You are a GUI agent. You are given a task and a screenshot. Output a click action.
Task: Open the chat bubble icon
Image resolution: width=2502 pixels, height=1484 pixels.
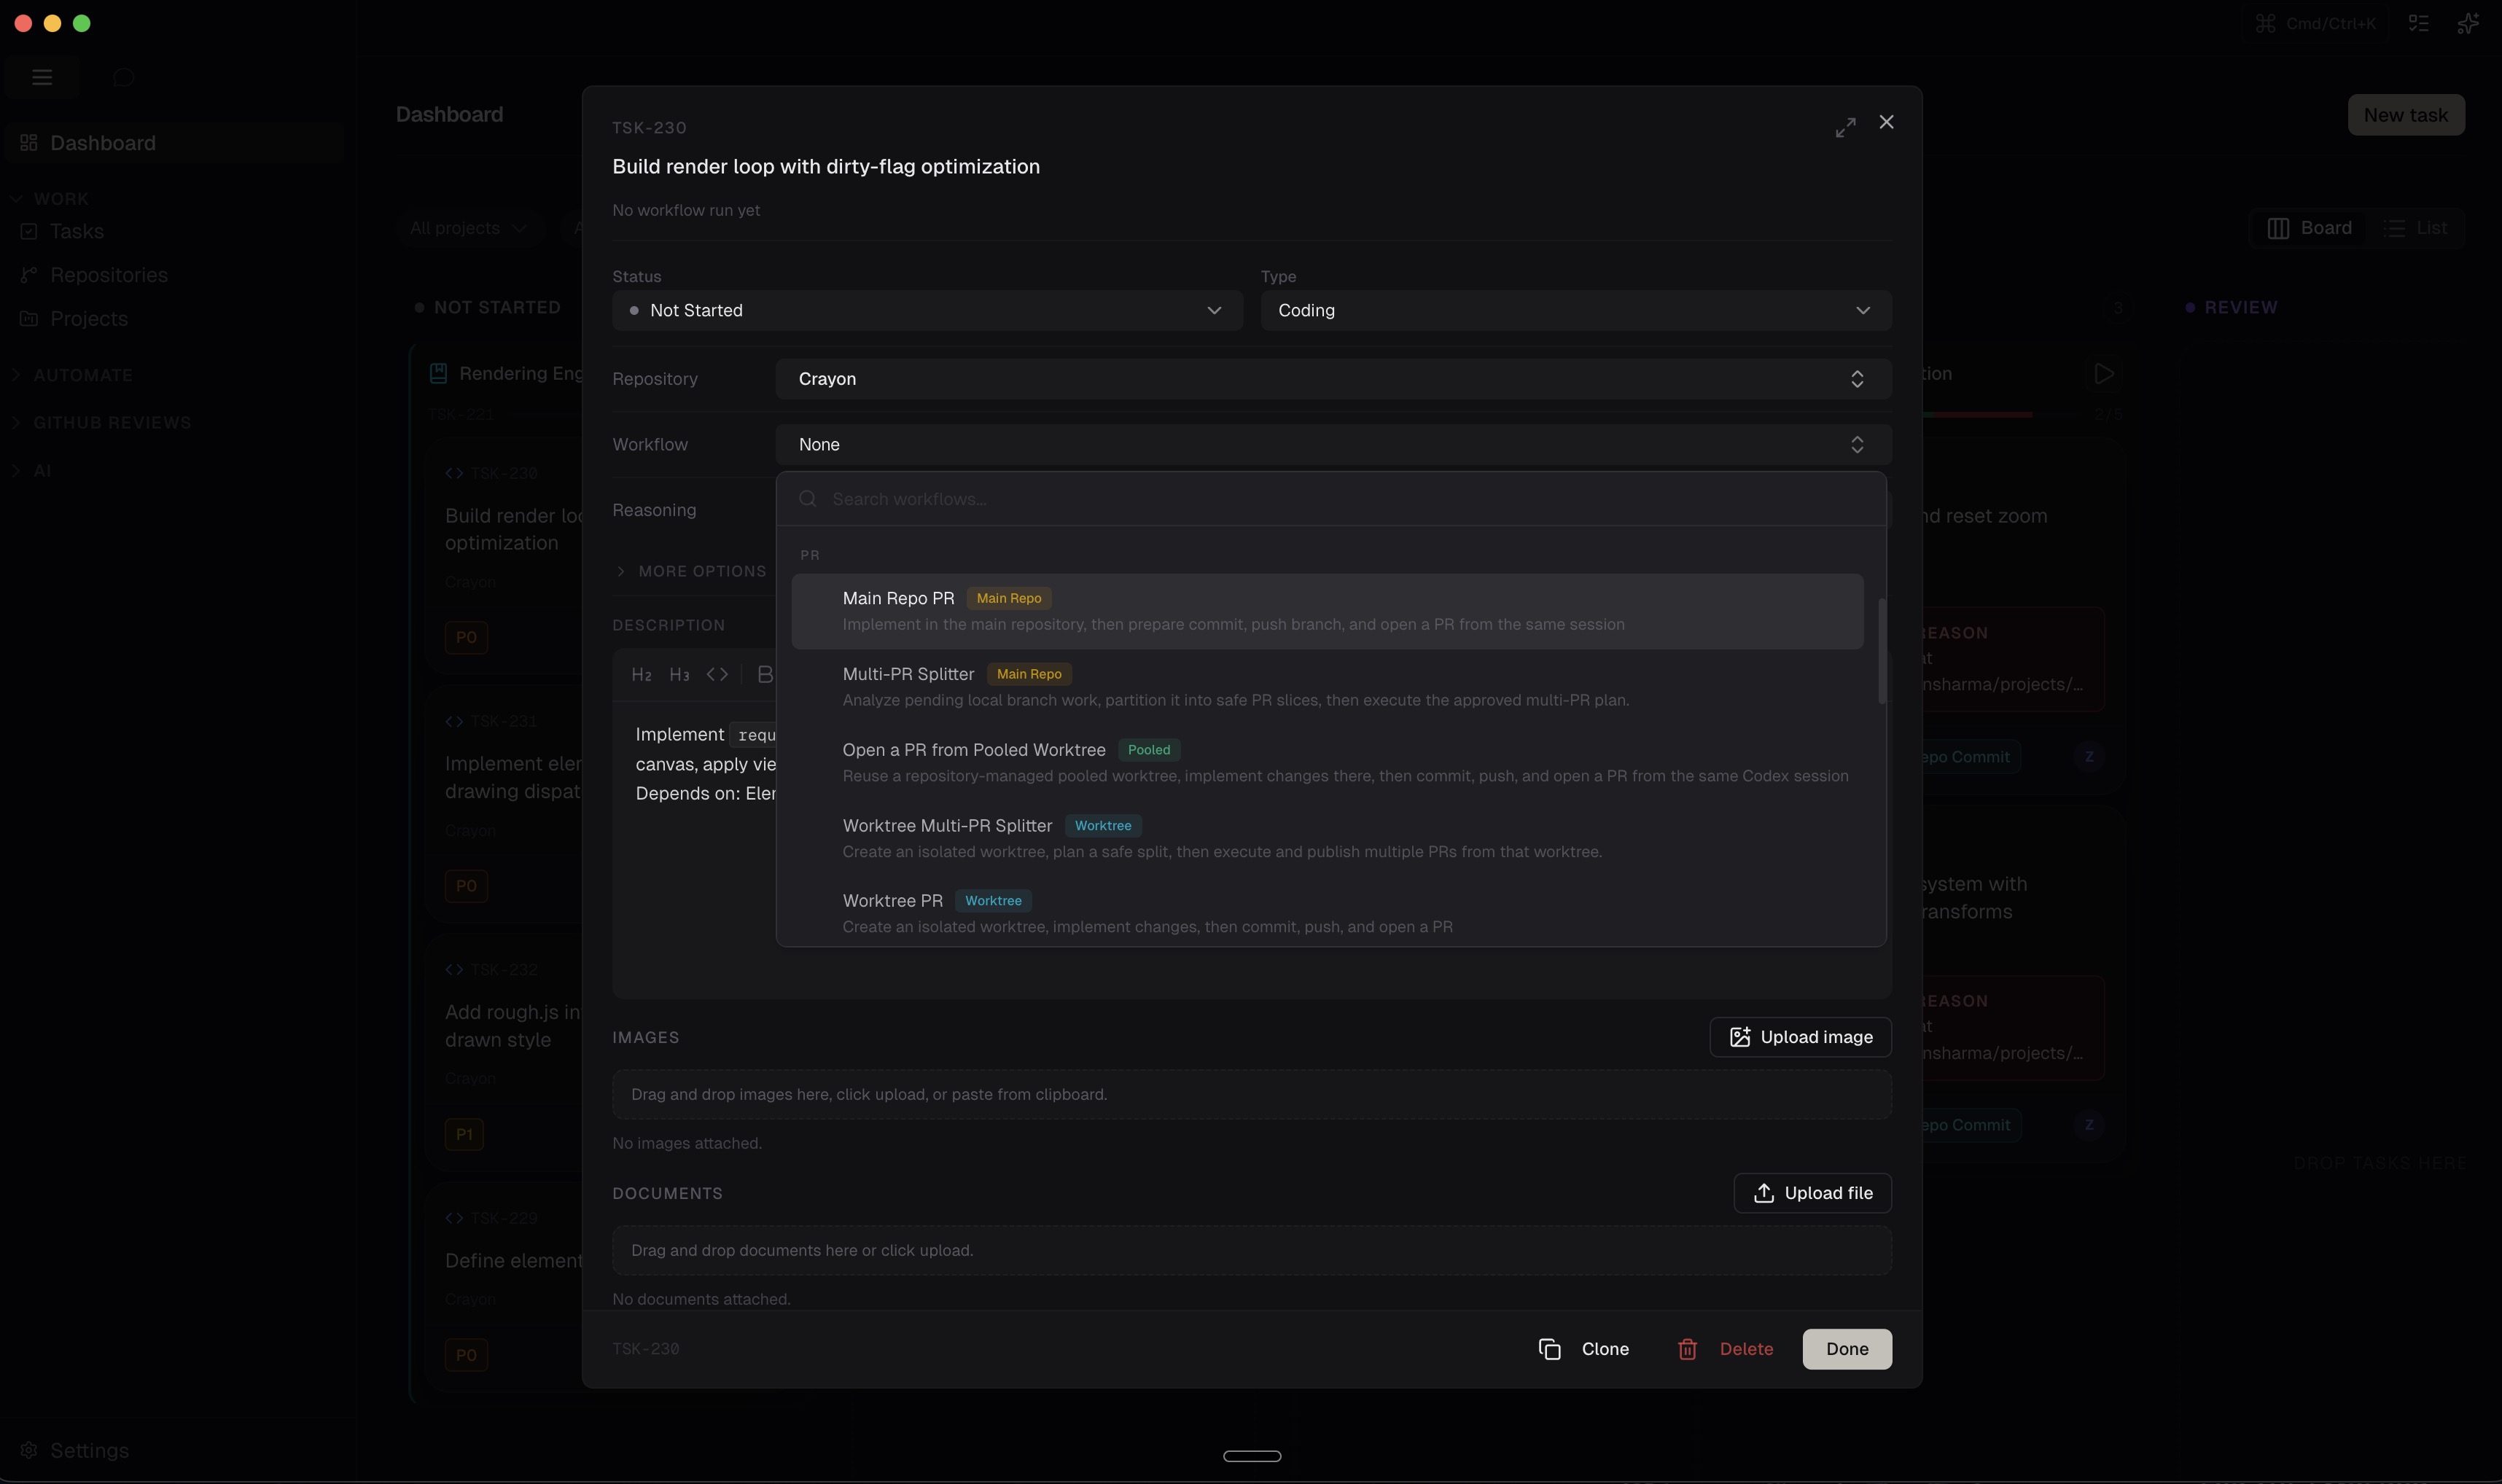(x=123, y=77)
